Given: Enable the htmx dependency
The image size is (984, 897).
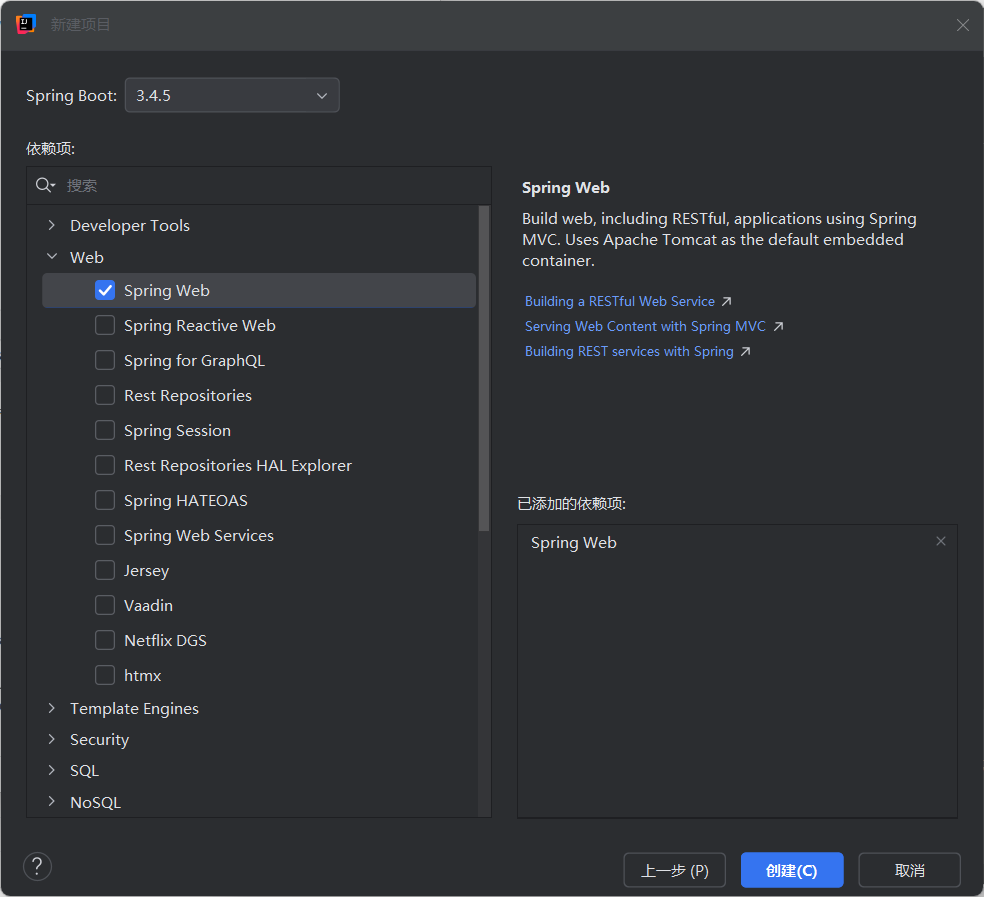Looking at the screenshot, I should (105, 675).
